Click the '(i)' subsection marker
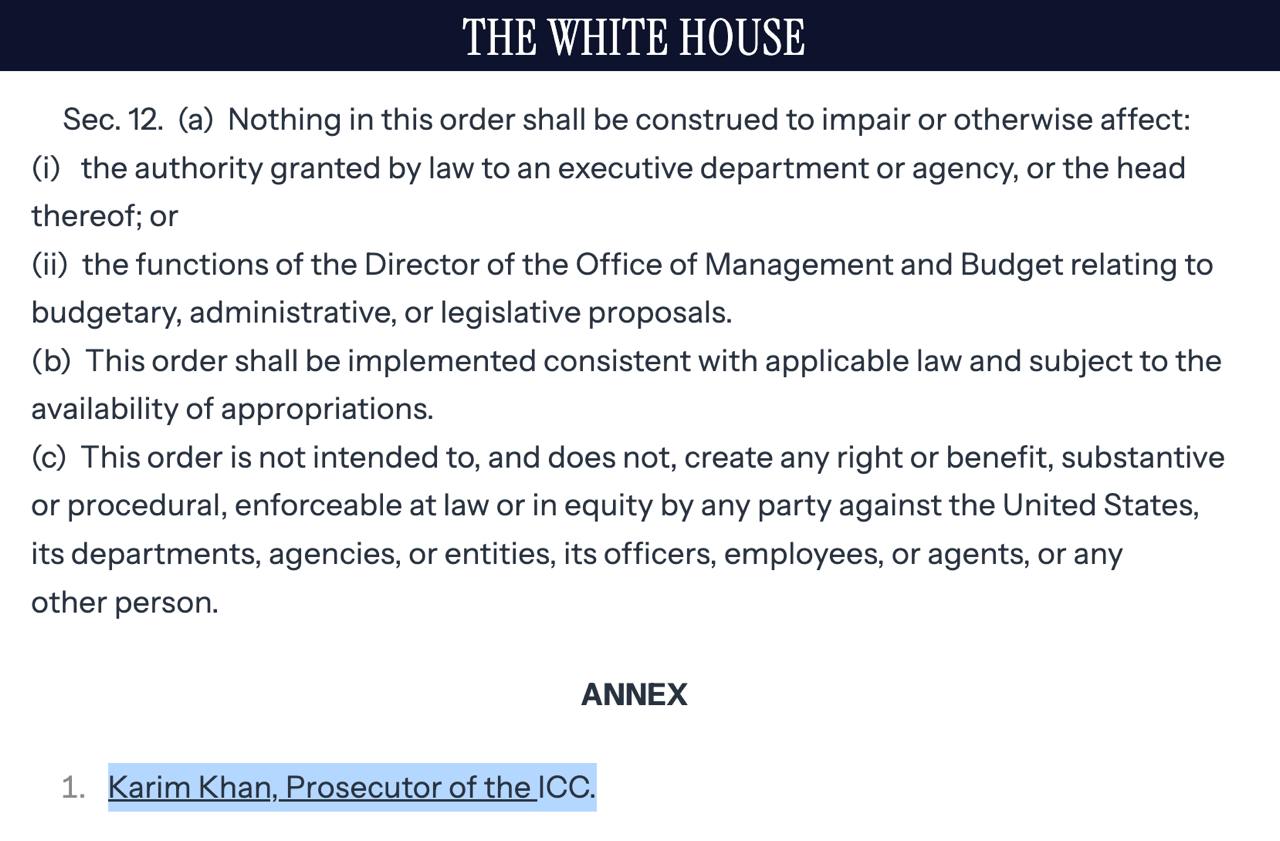This screenshot has width=1280, height=841. tap(46, 168)
